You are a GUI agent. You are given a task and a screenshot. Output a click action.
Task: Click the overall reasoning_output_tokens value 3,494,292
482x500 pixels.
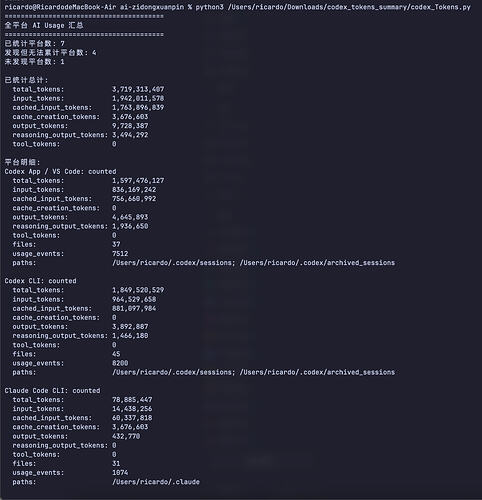point(130,135)
